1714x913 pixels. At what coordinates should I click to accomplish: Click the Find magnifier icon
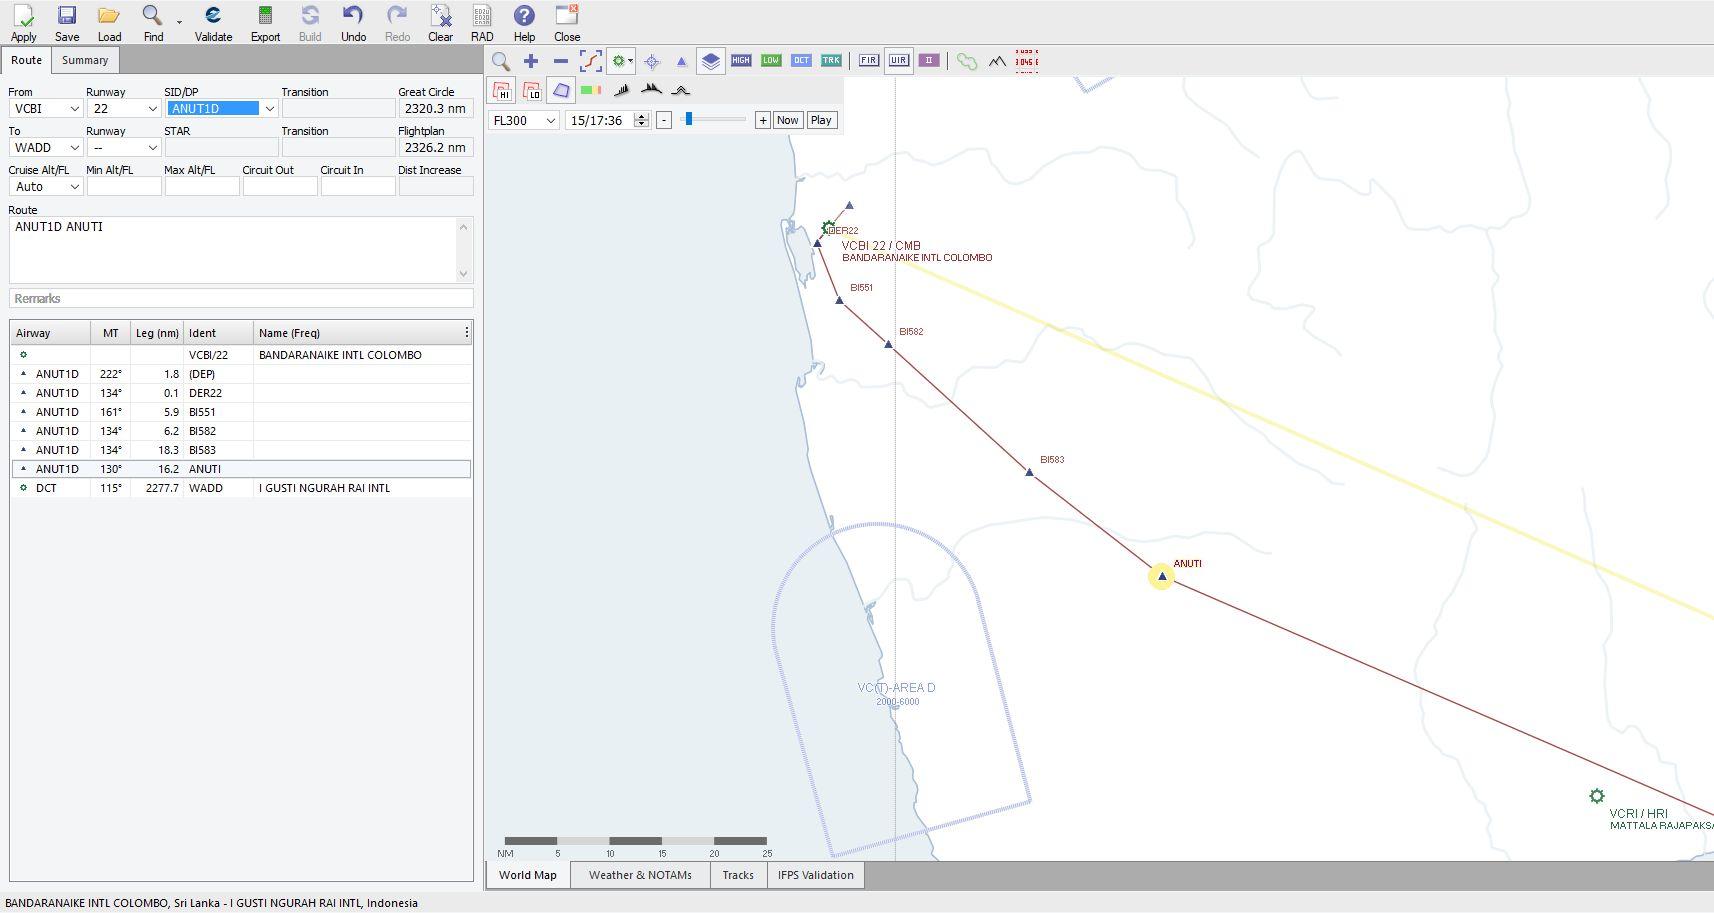point(152,16)
